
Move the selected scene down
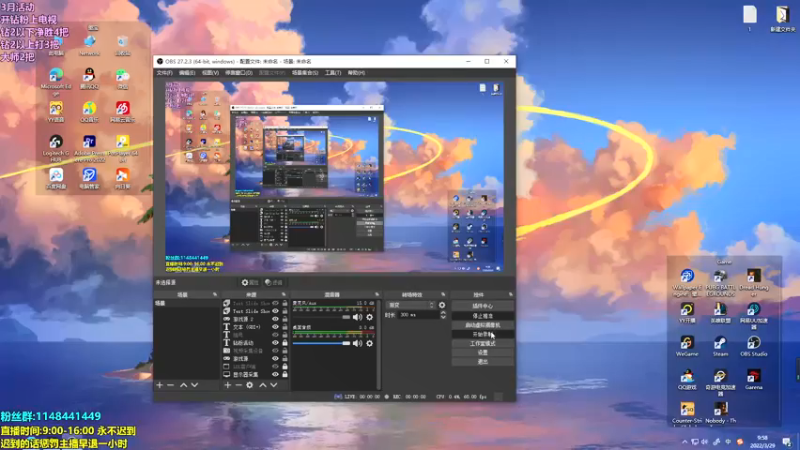click(x=194, y=385)
